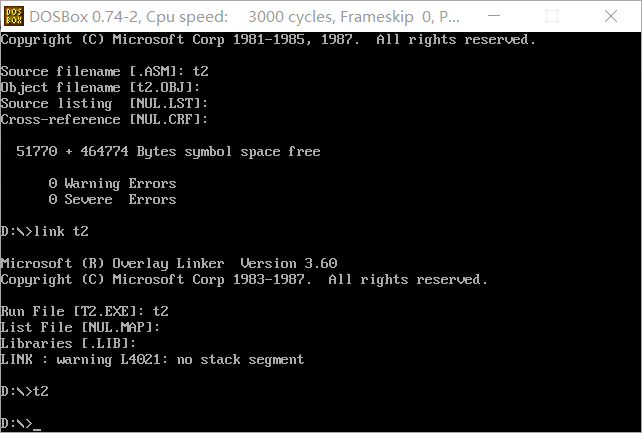Click the DOSBox icon in title bar

point(14,15)
